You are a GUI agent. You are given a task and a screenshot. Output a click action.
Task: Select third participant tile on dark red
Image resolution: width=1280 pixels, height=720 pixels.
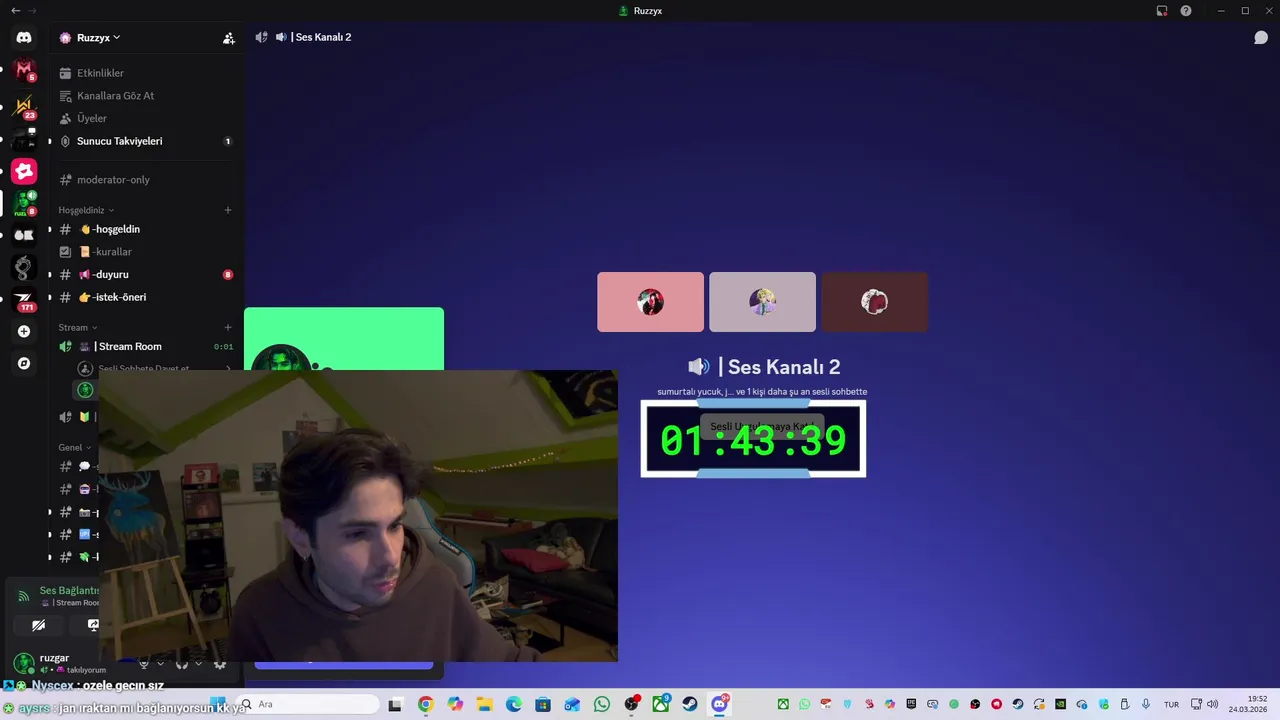click(x=875, y=302)
